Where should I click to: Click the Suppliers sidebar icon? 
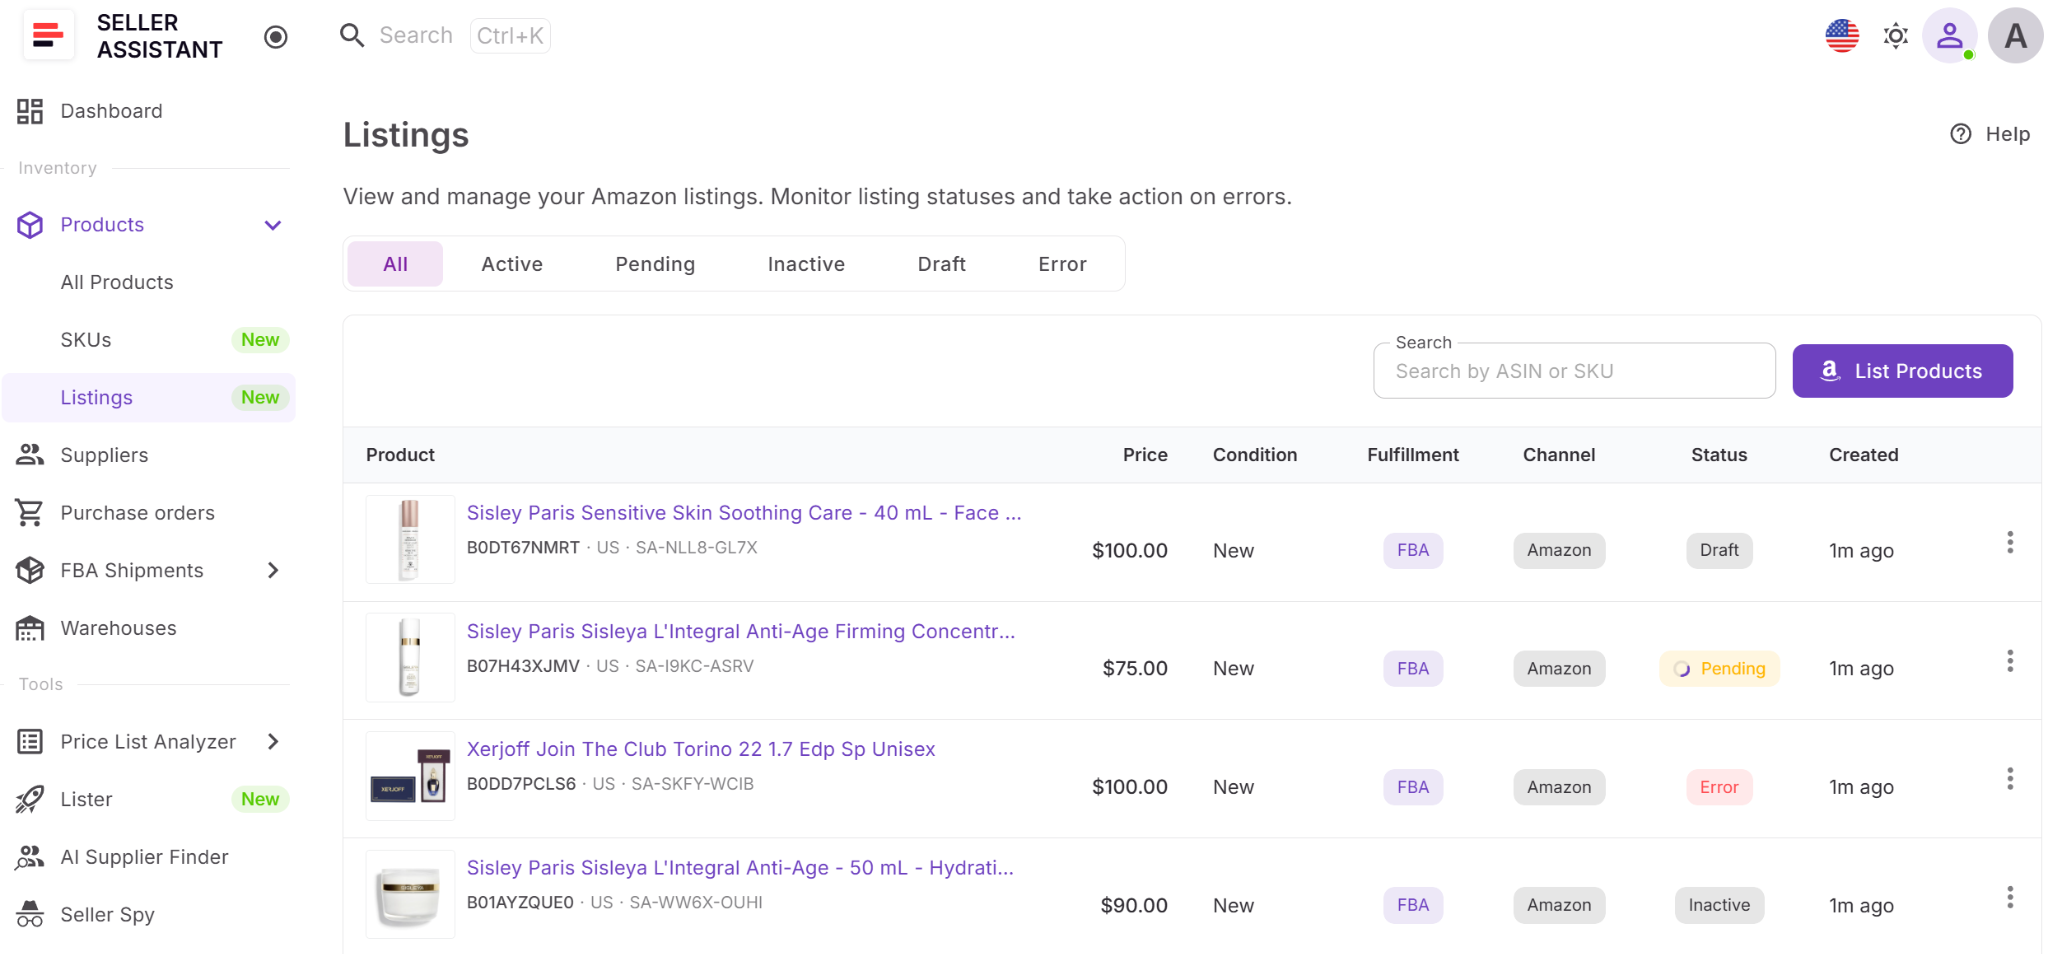point(30,455)
